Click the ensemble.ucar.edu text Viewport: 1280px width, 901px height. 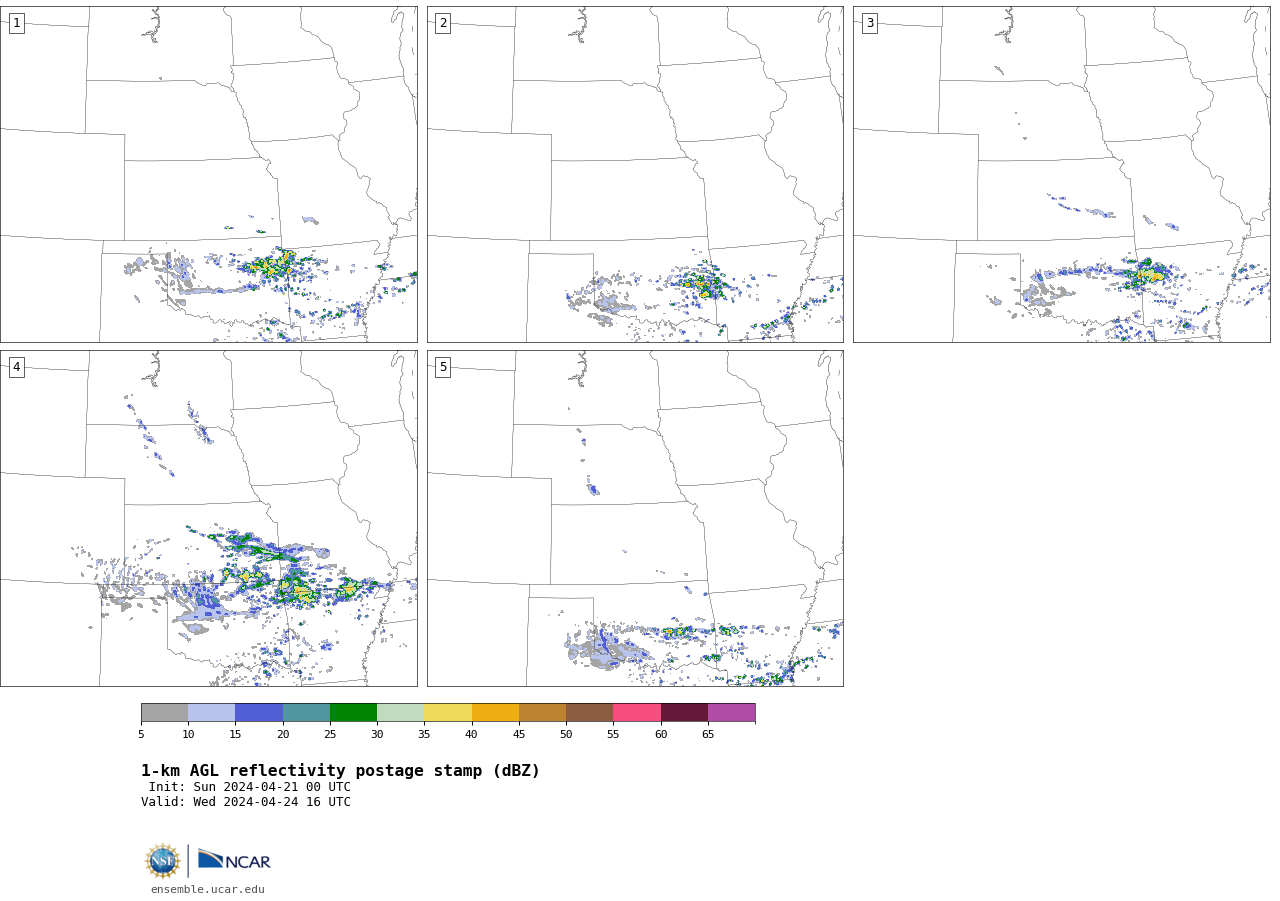click(x=208, y=890)
